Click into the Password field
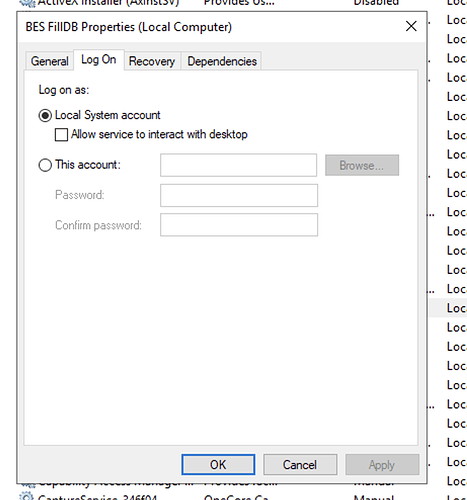This screenshot has width=467, height=500. point(239,195)
